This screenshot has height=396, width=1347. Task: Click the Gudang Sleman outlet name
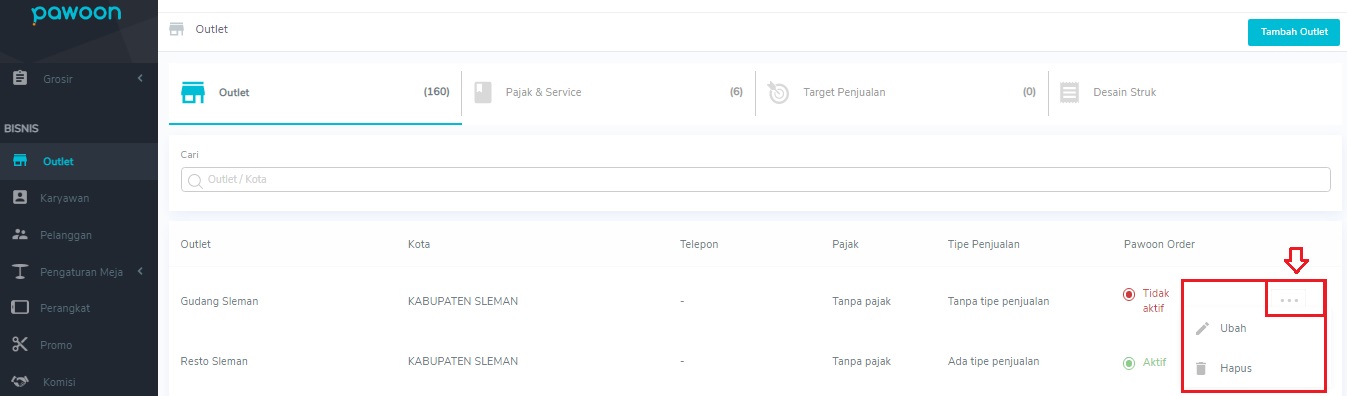click(219, 301)
